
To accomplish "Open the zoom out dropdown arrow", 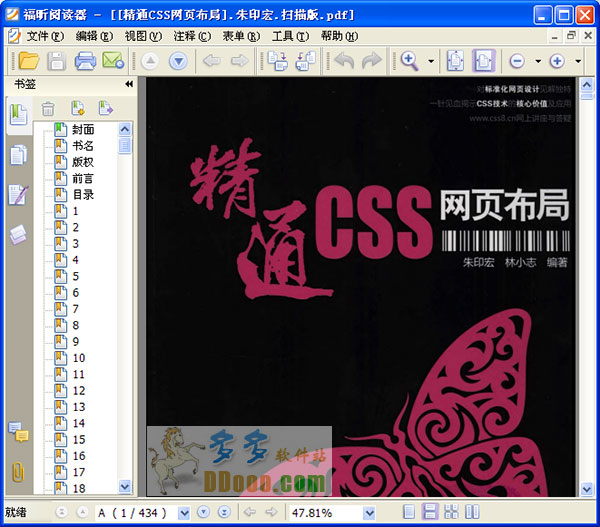I will [538, 61].
